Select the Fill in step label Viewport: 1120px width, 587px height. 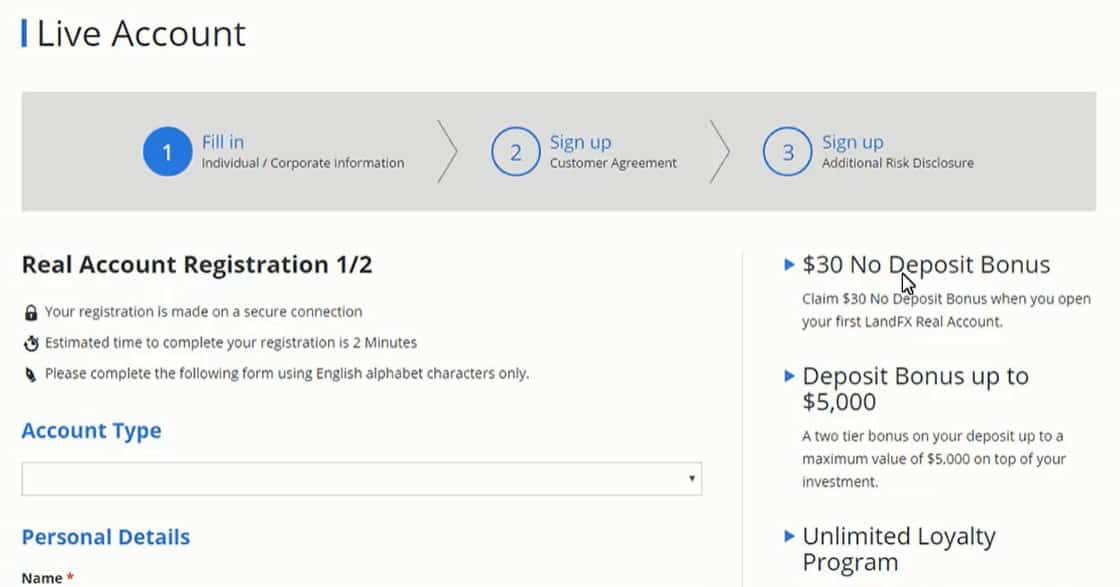pos(222,142)
